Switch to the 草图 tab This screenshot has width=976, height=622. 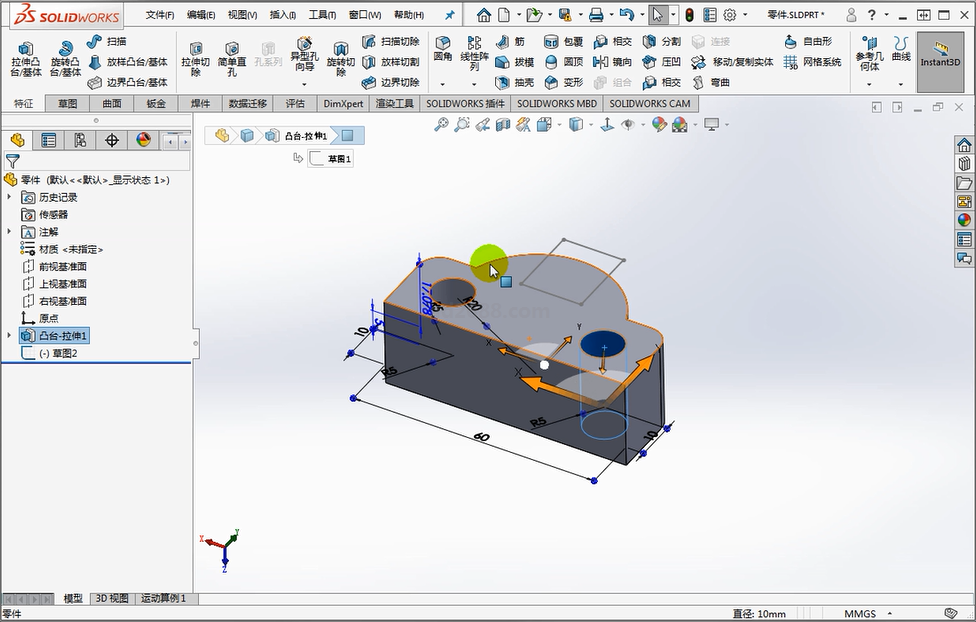click(x=67, y=103)
